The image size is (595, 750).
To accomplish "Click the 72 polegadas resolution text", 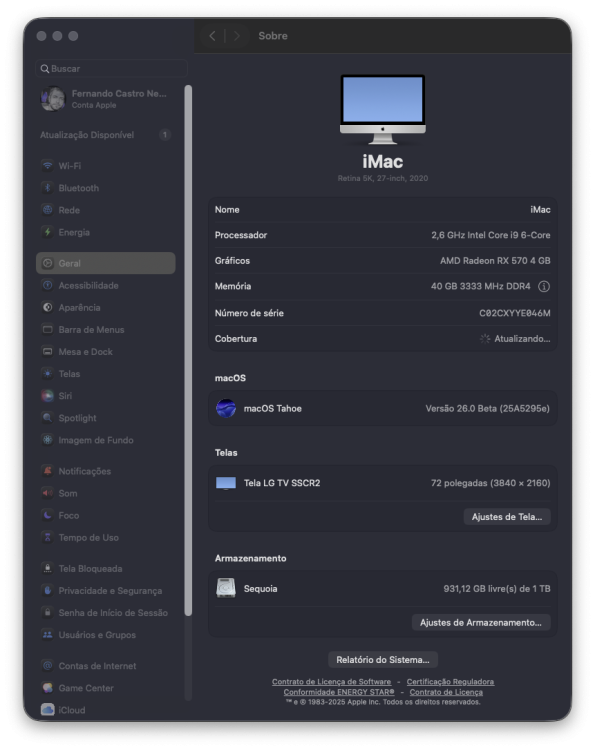I will pos(490,483).
